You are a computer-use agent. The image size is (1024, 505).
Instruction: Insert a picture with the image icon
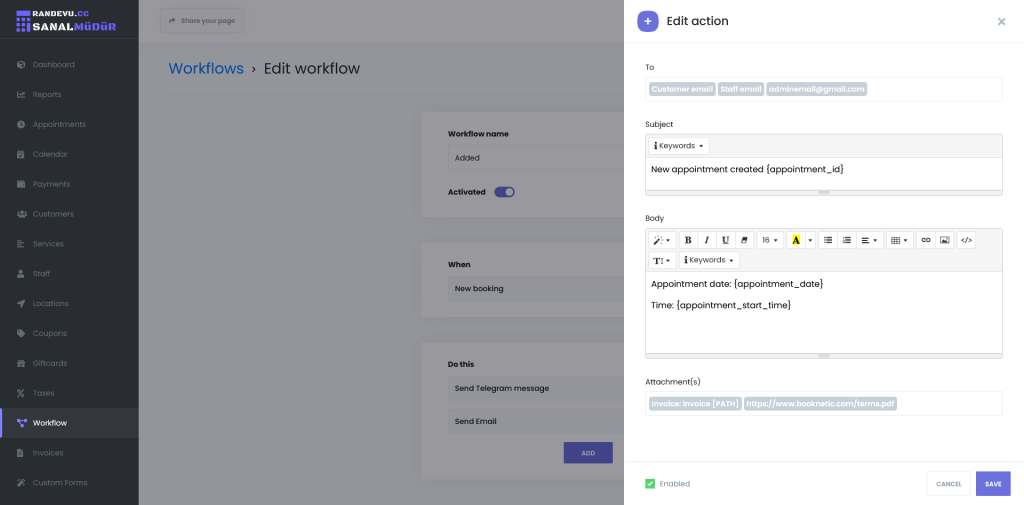(x=945, y=240)
